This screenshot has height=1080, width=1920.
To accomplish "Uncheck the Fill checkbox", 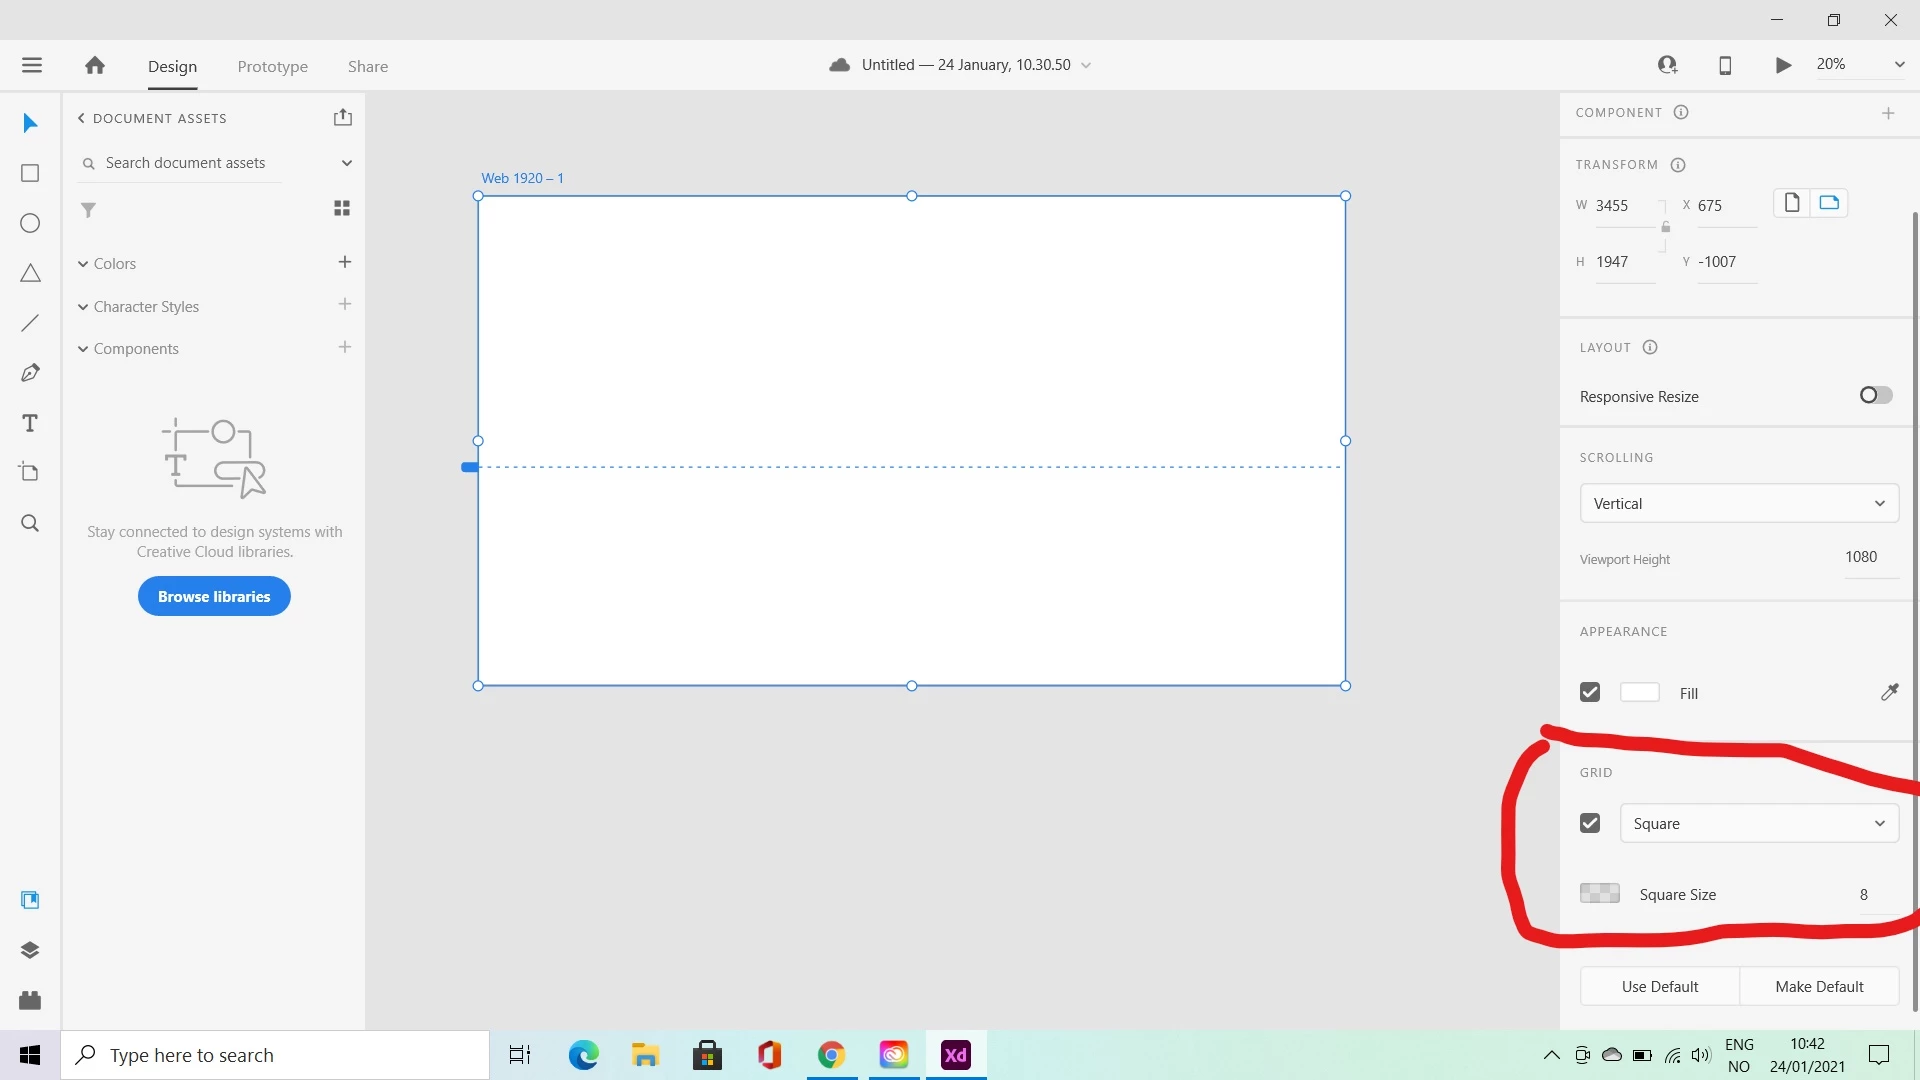I will (x=1590, y=692).
